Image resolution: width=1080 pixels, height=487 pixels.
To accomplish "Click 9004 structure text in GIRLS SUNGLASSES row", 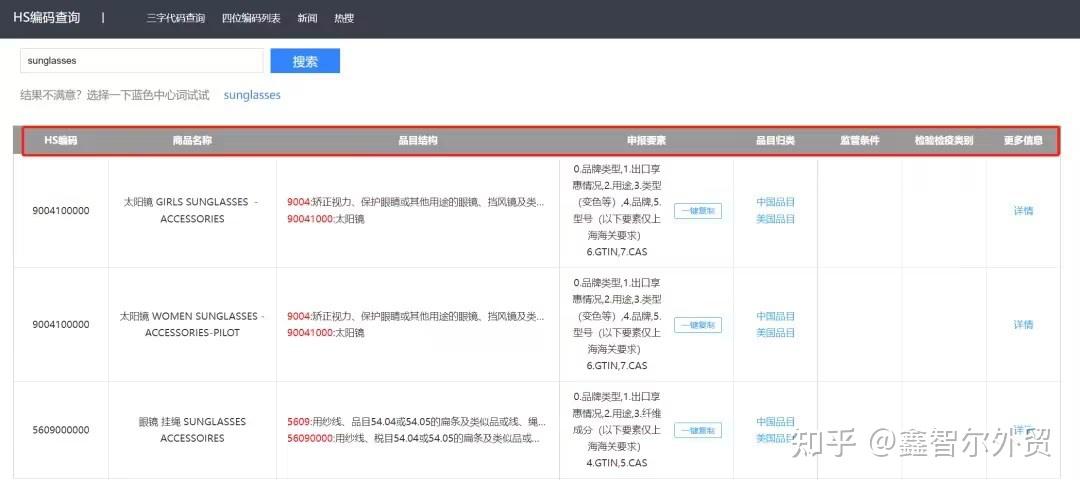I will point(415,203).
